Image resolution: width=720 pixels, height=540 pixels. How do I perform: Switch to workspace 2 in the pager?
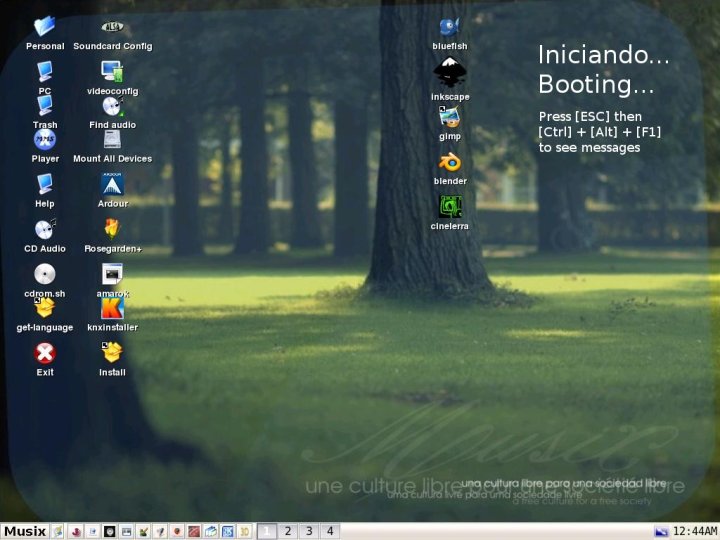tap(288, 531)
